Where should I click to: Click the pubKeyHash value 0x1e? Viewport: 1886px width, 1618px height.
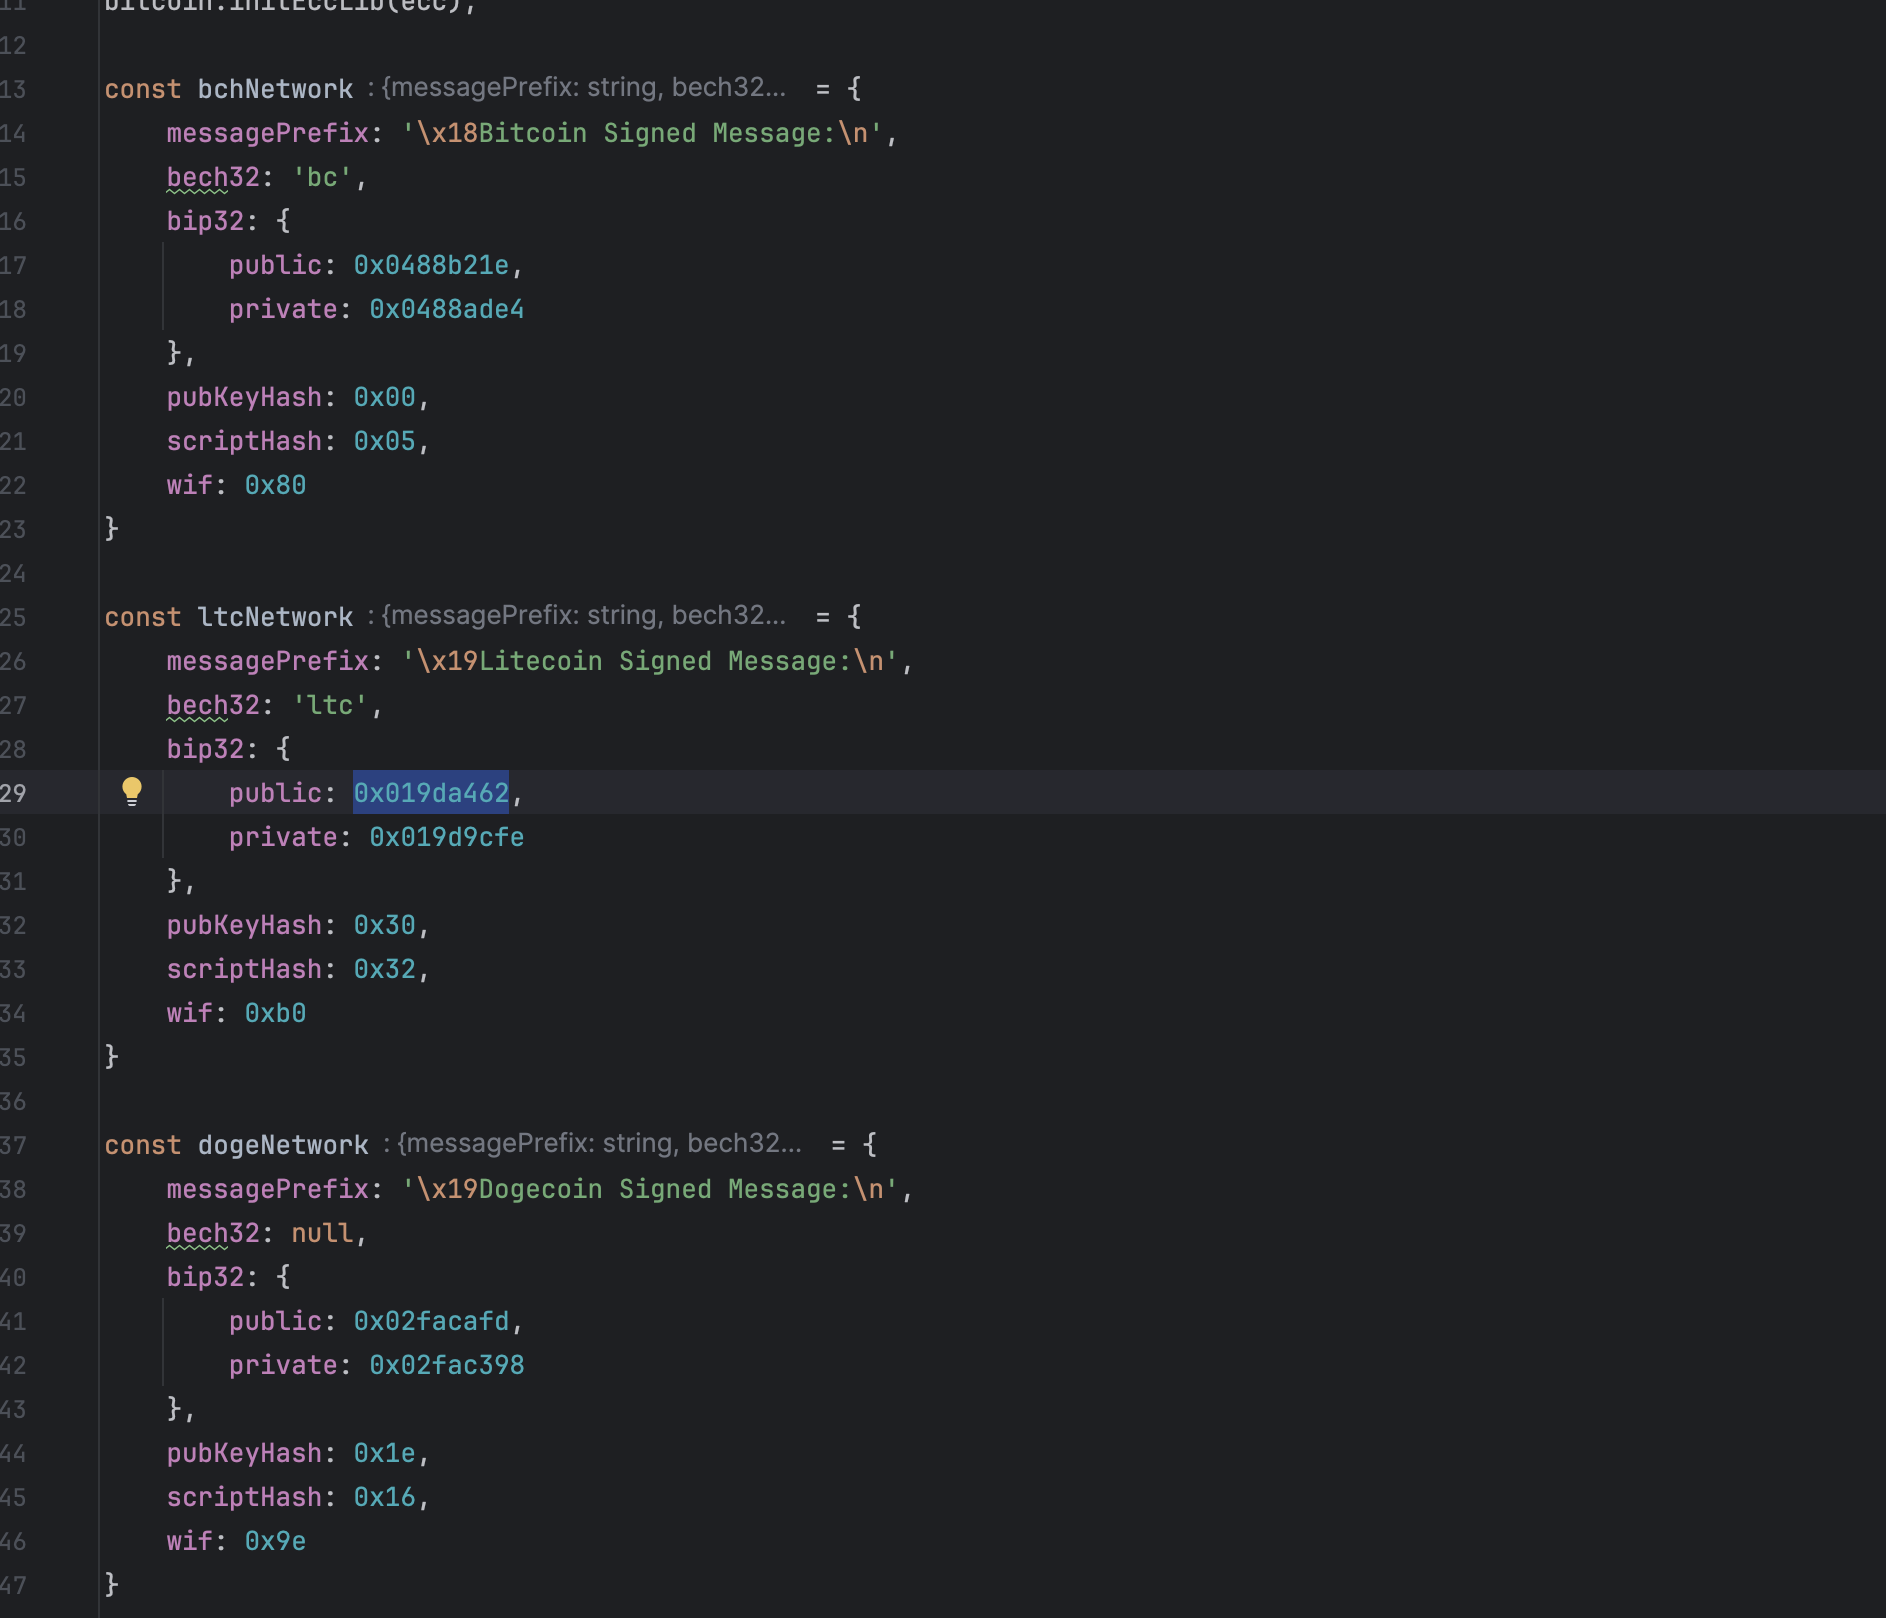click(x=384, y=1453)
